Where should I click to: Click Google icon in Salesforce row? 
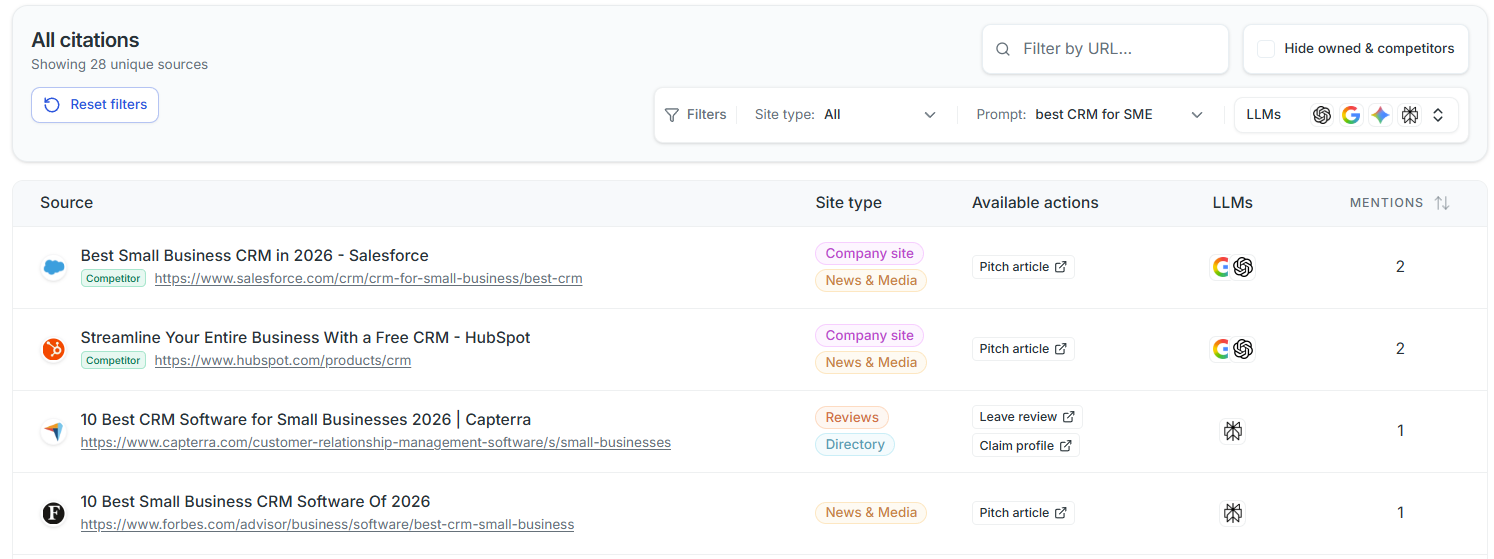(x=1221, y=267)
